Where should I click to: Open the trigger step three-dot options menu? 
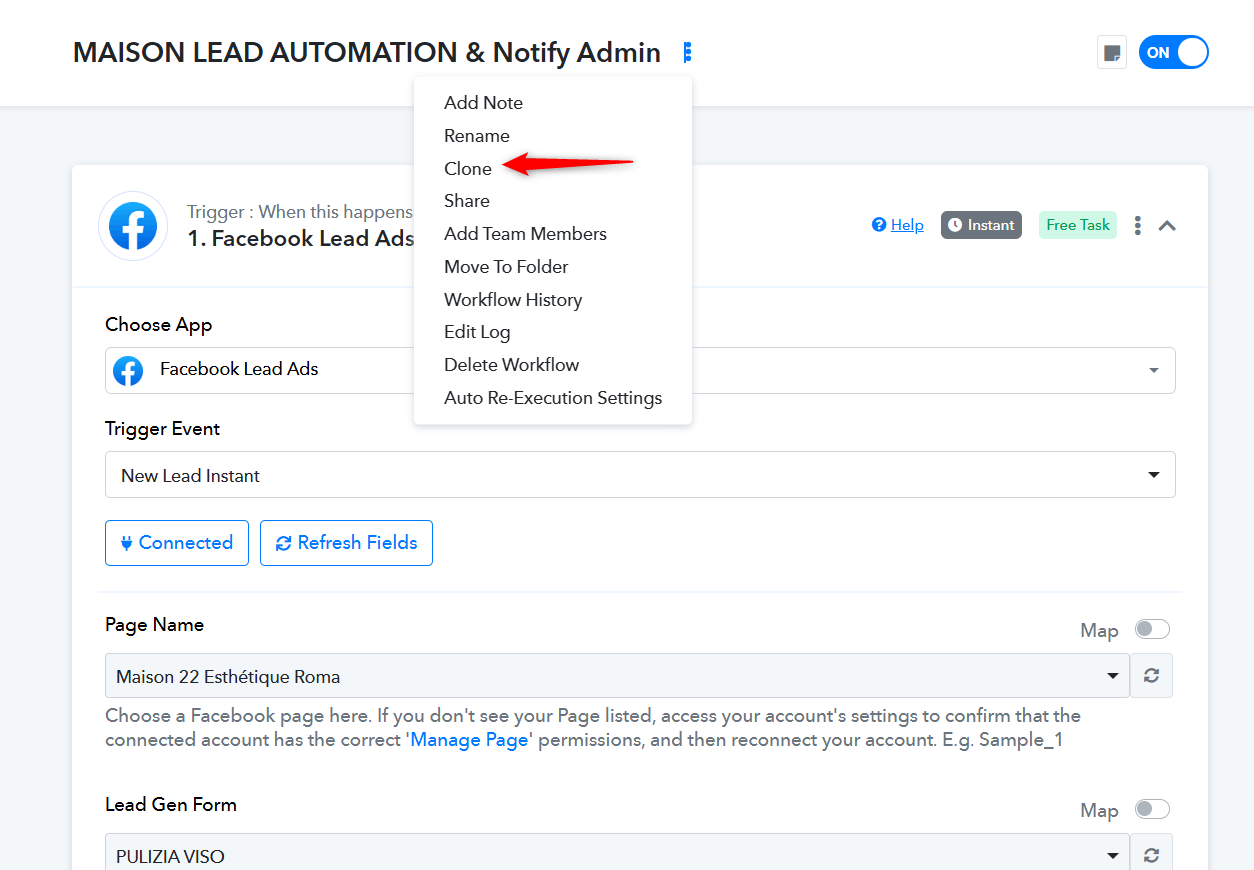(1137, 226)
